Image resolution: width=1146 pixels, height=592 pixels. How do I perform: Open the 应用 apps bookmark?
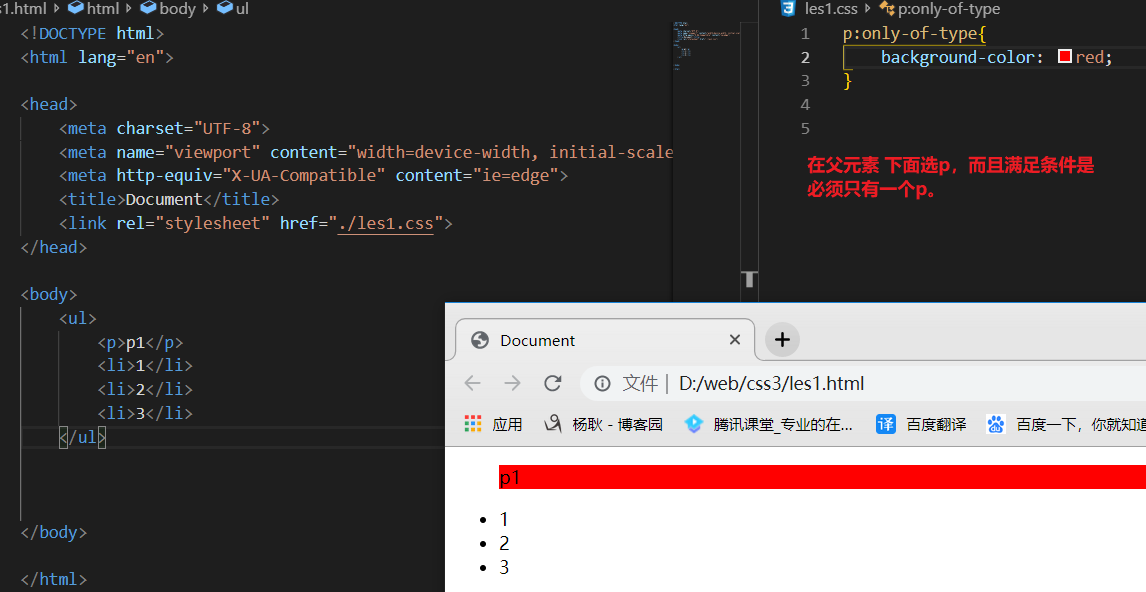pos(493,424)
